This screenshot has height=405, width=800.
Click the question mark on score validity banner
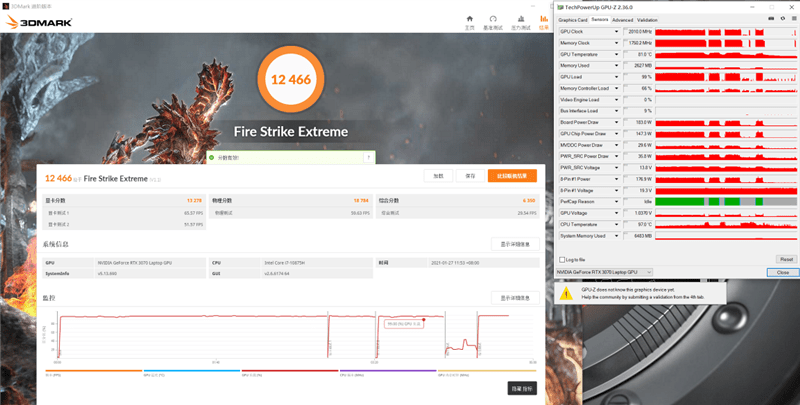click(x=368, y=158)
